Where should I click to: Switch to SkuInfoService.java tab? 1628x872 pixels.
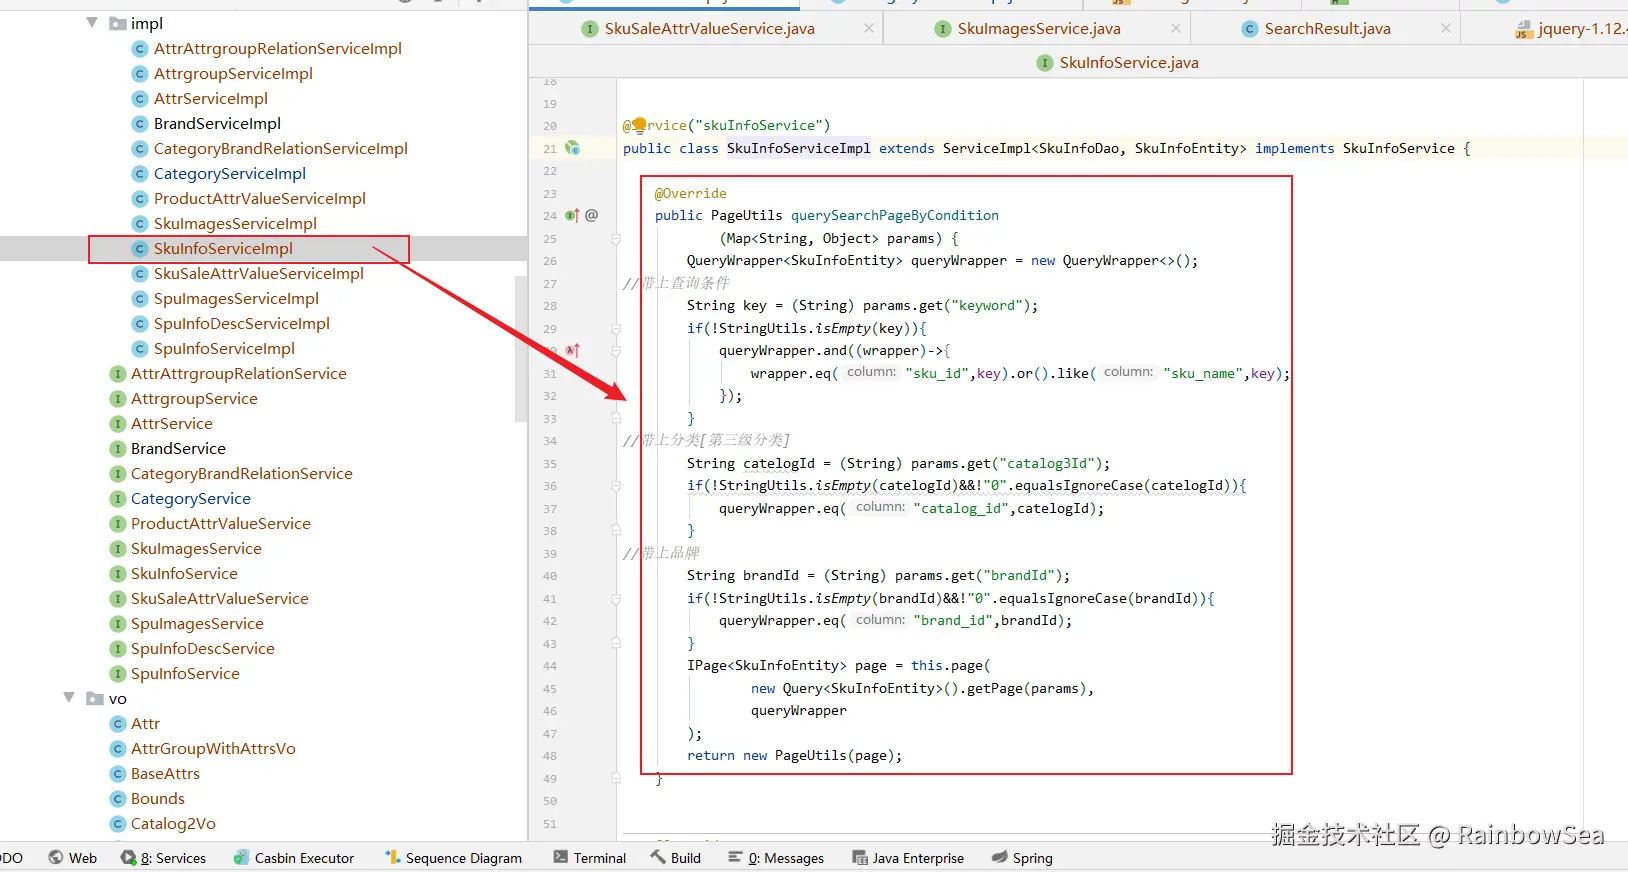[x=1129, y=62]
